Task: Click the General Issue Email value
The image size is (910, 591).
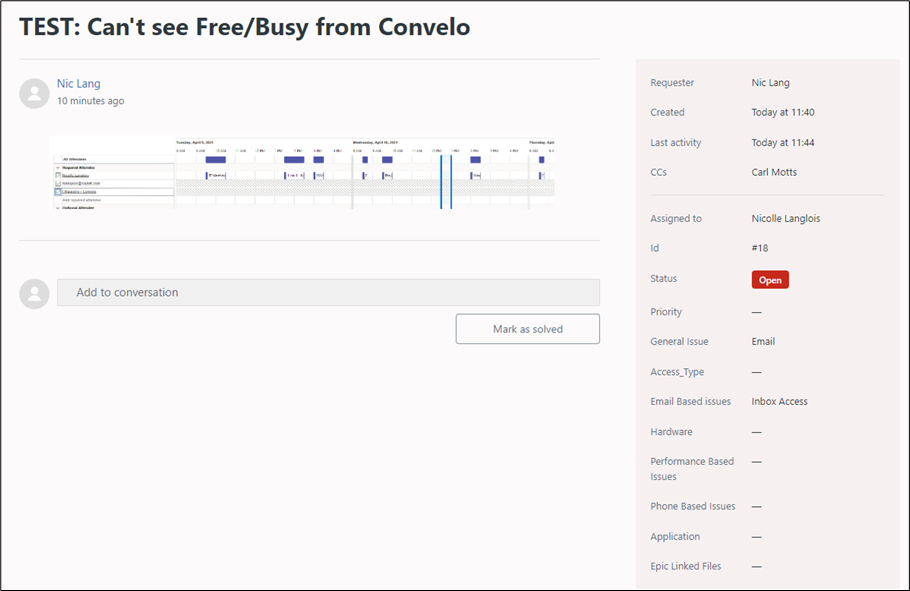Action: (x=763, y=341)
